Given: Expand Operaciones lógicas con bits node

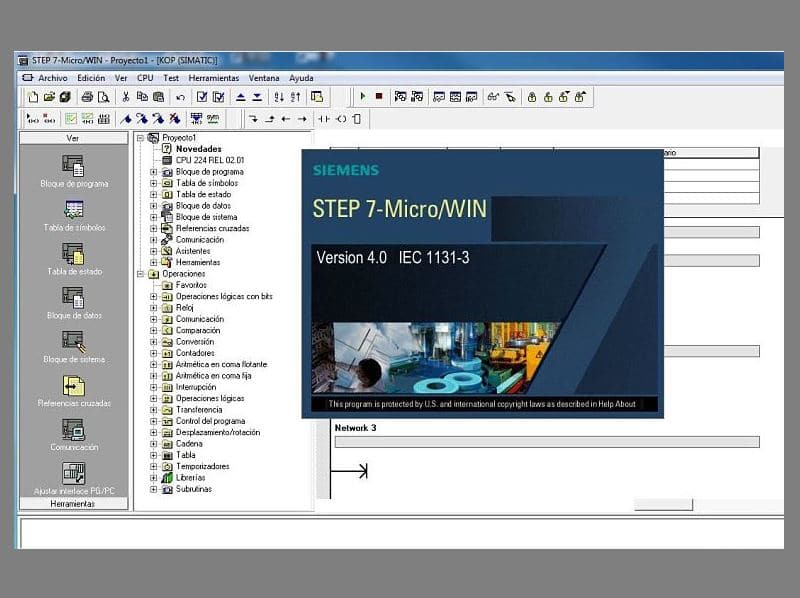Looking at the screenshot, I should tap(153, 296).
